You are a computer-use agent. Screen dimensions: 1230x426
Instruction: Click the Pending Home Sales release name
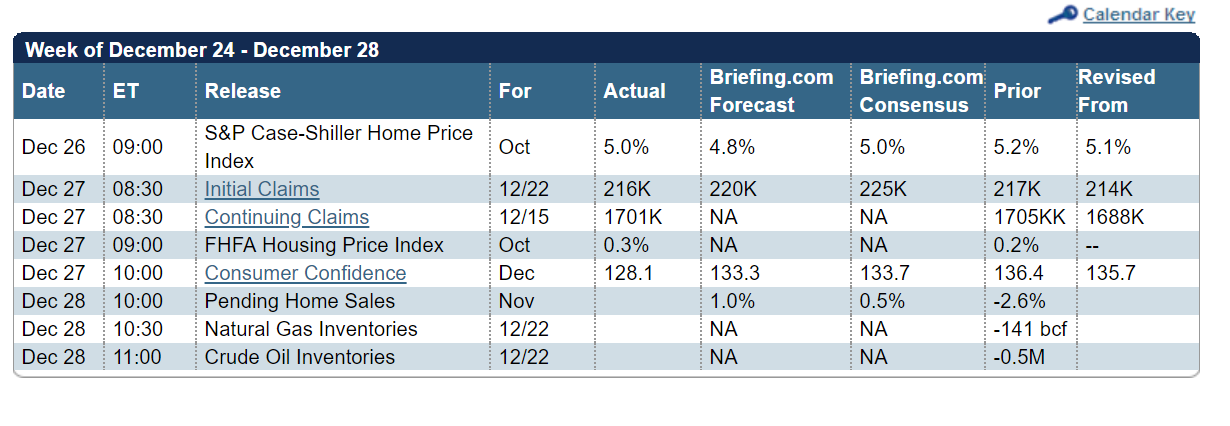pos(300,301)
